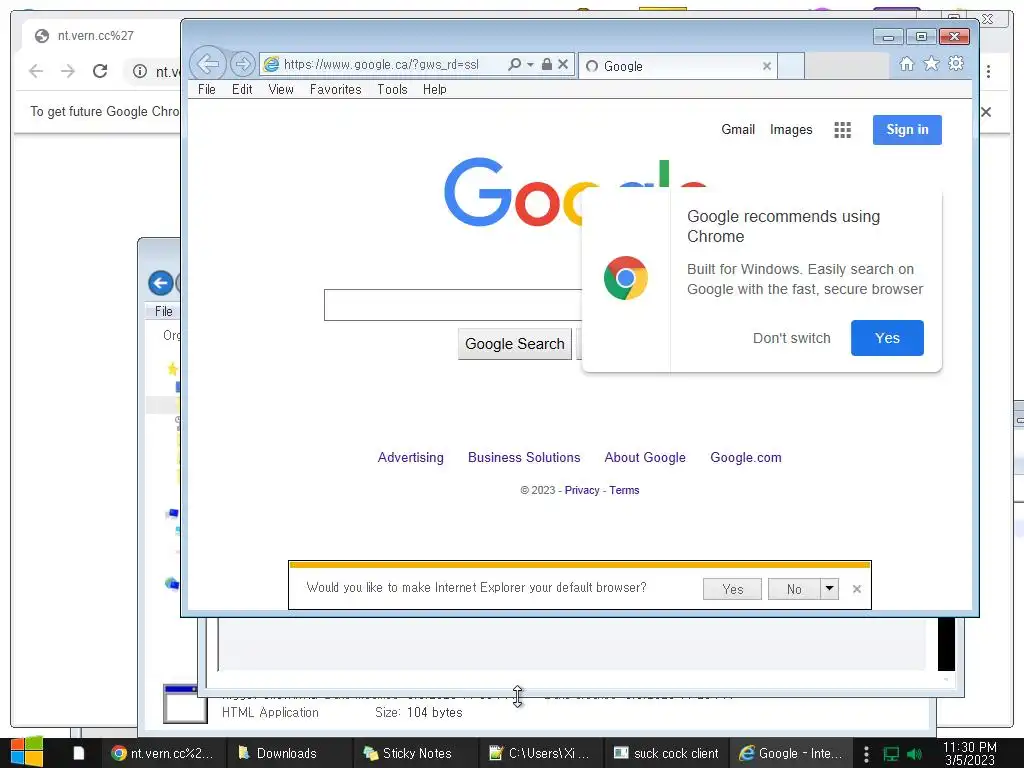The image size is (1024, 768).
Task: Click the Internet Explorer back arrow button
Action: click(x=208, y=64)
